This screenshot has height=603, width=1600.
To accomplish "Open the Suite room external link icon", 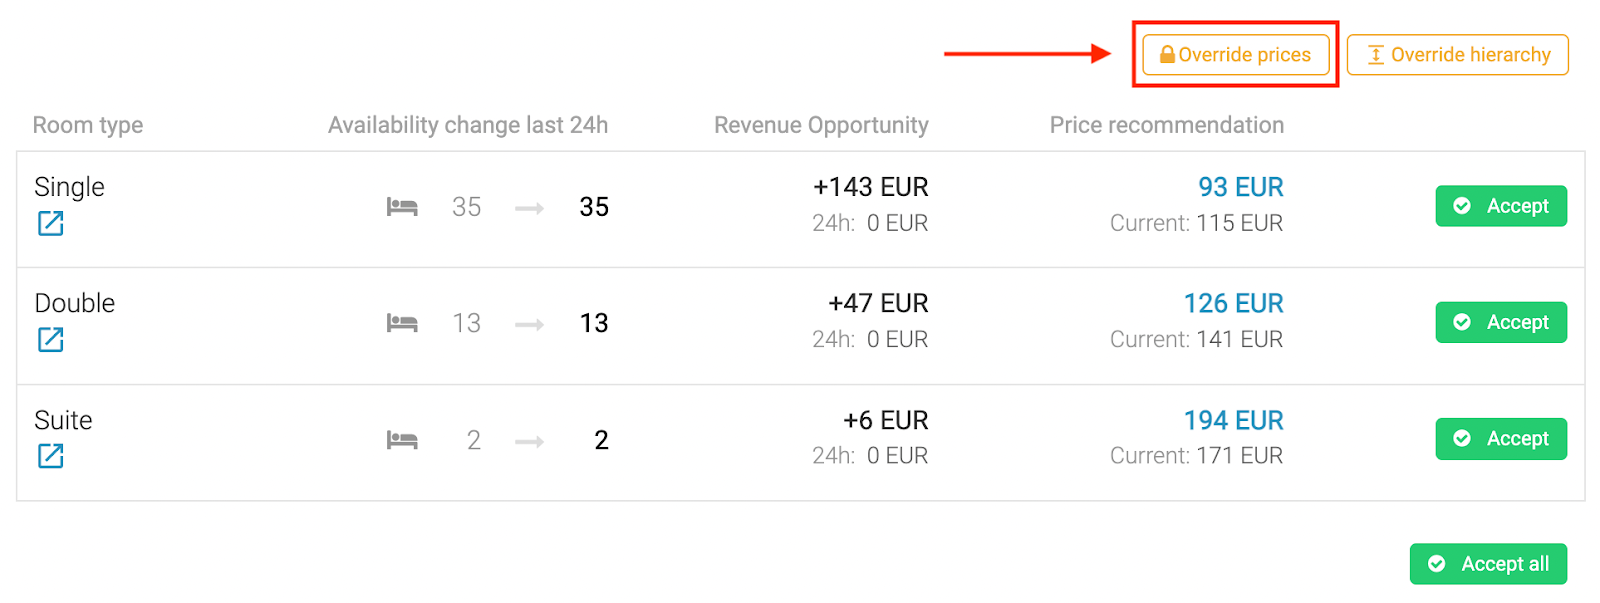I will (x=50, y=456).
